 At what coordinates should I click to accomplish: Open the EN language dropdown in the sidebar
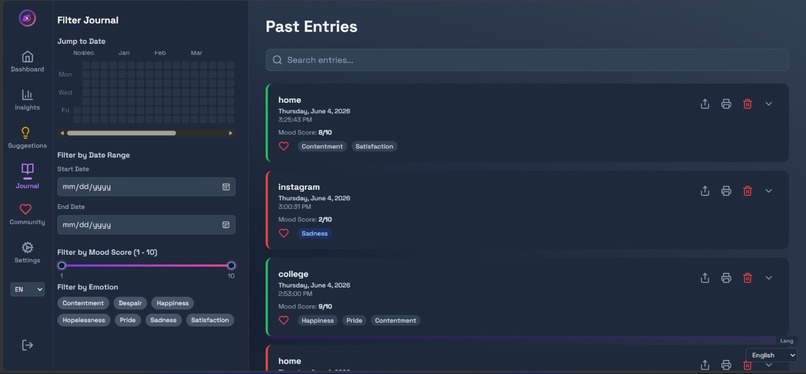[x=27, y=289]
